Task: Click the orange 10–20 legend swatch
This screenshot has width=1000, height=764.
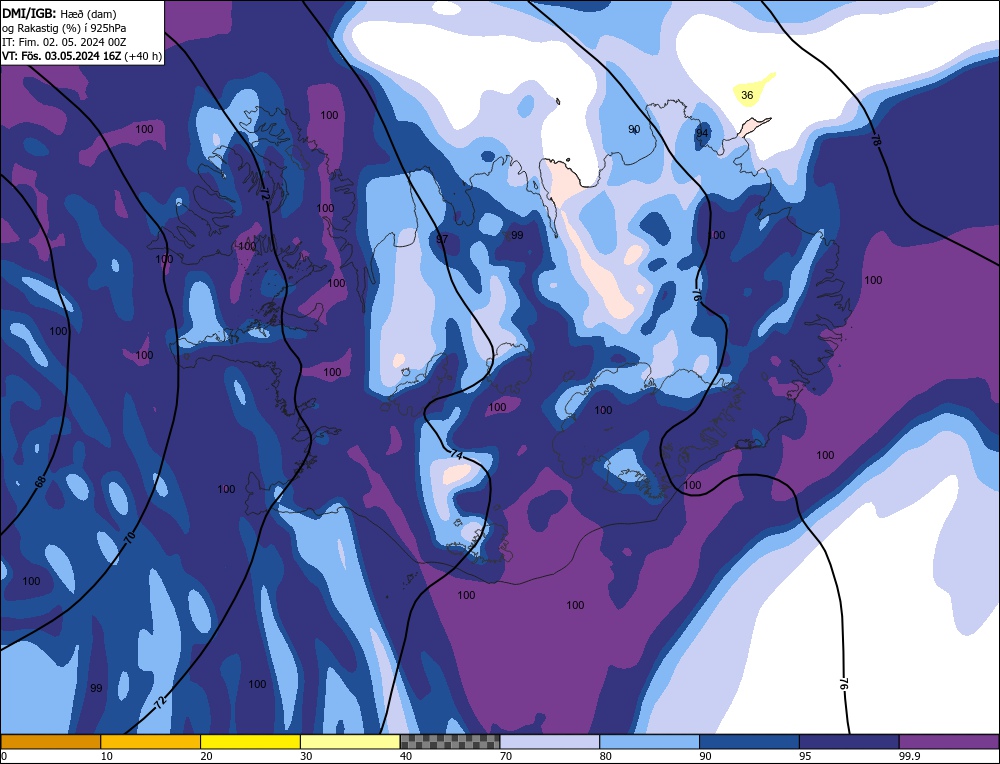Action: click(151, 742)
